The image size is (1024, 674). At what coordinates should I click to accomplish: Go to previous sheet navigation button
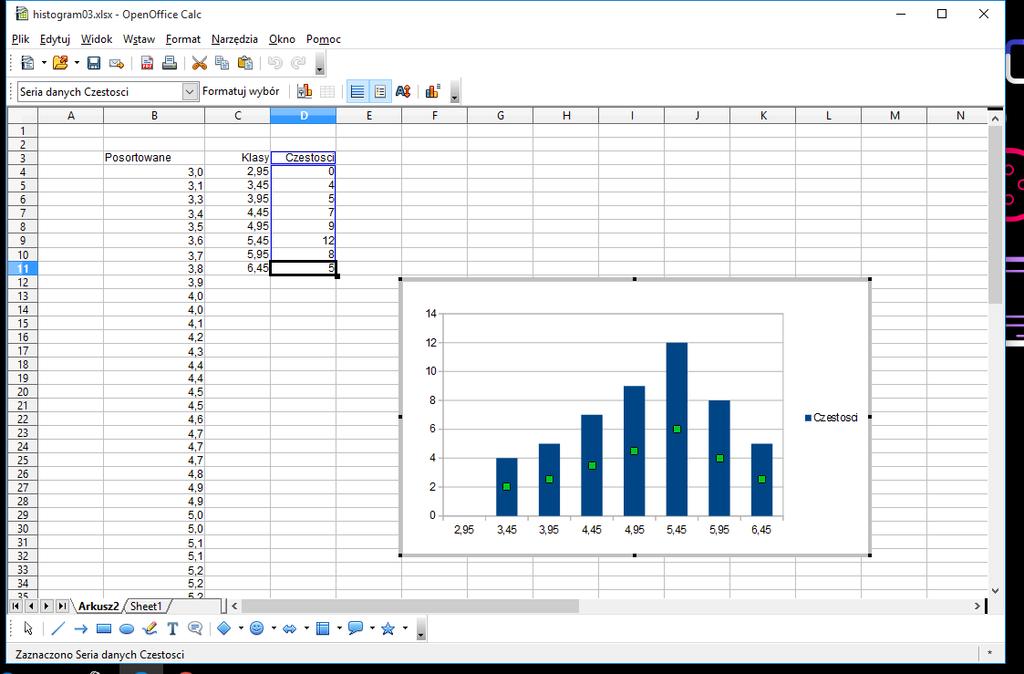(x=31, y=606)
